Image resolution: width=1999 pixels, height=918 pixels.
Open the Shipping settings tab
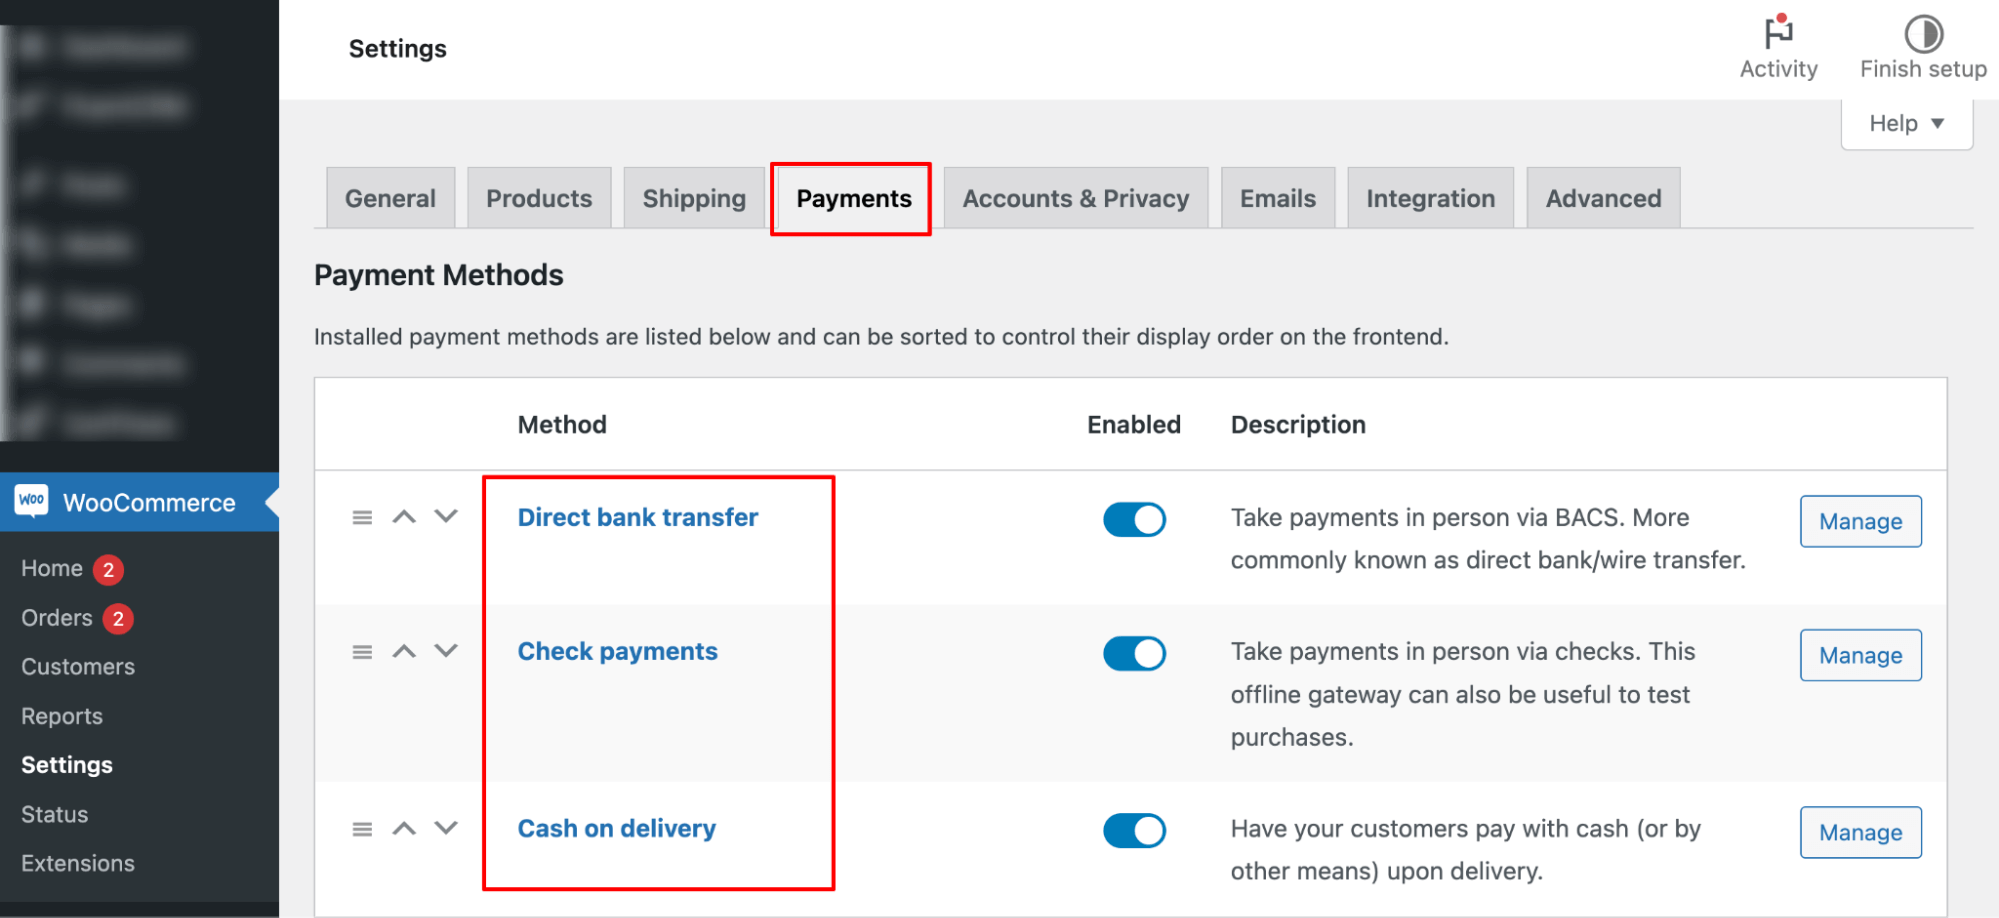[x=693, y=198]
